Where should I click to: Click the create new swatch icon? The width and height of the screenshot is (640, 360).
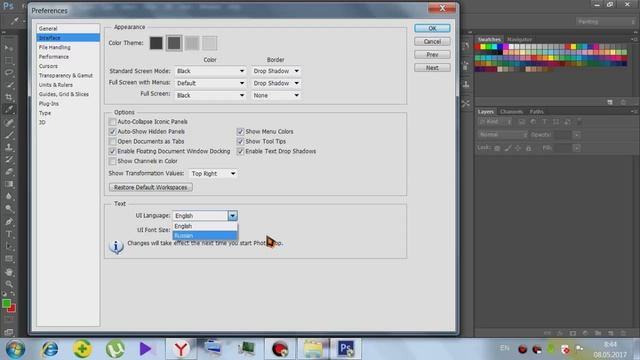pyautogui.click(x=610, y=102)
